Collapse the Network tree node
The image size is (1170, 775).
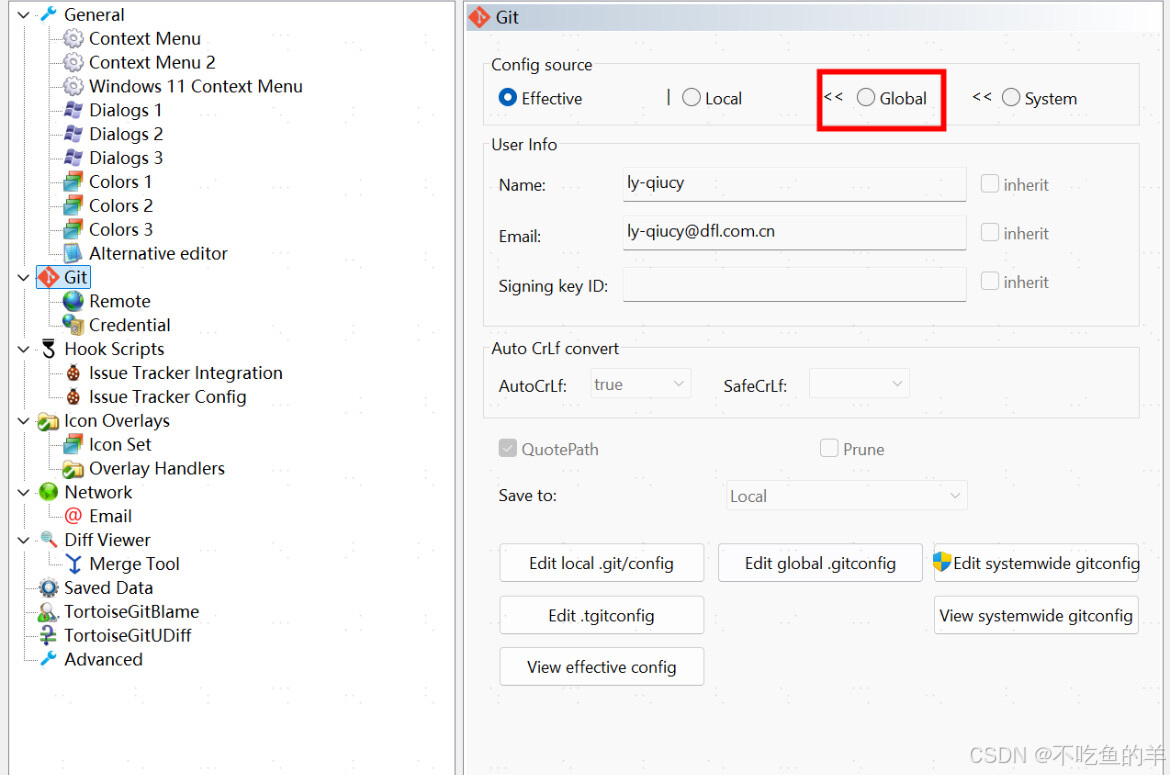coord(23,492)
